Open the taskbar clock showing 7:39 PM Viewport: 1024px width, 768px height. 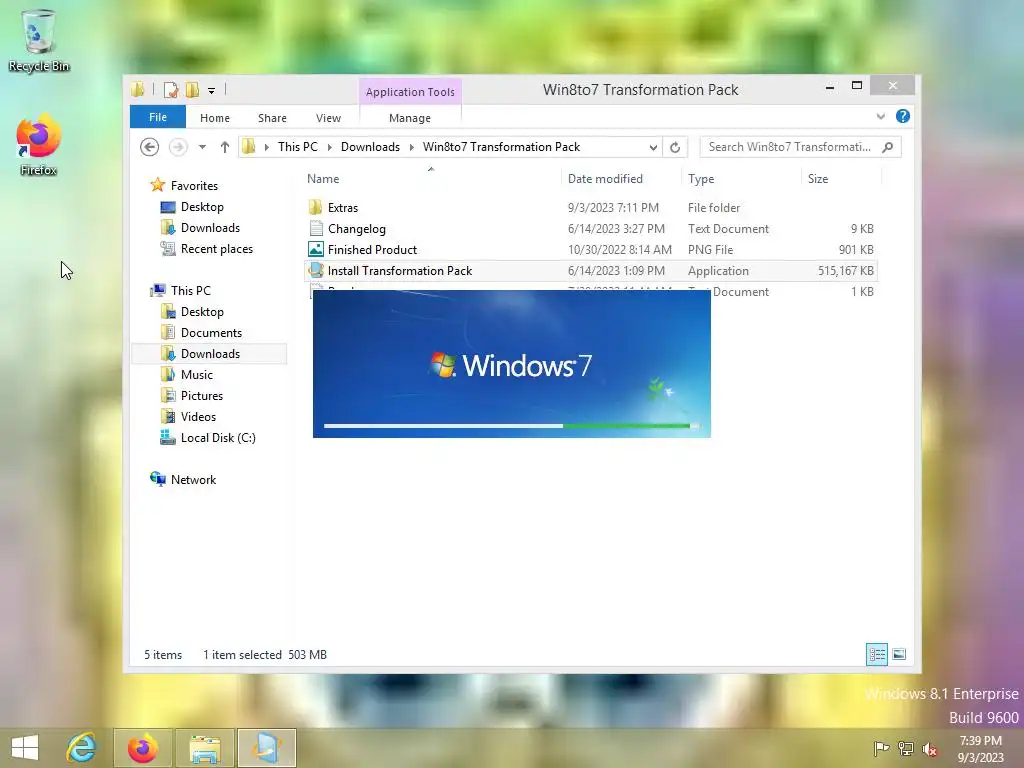click(981, 749)
